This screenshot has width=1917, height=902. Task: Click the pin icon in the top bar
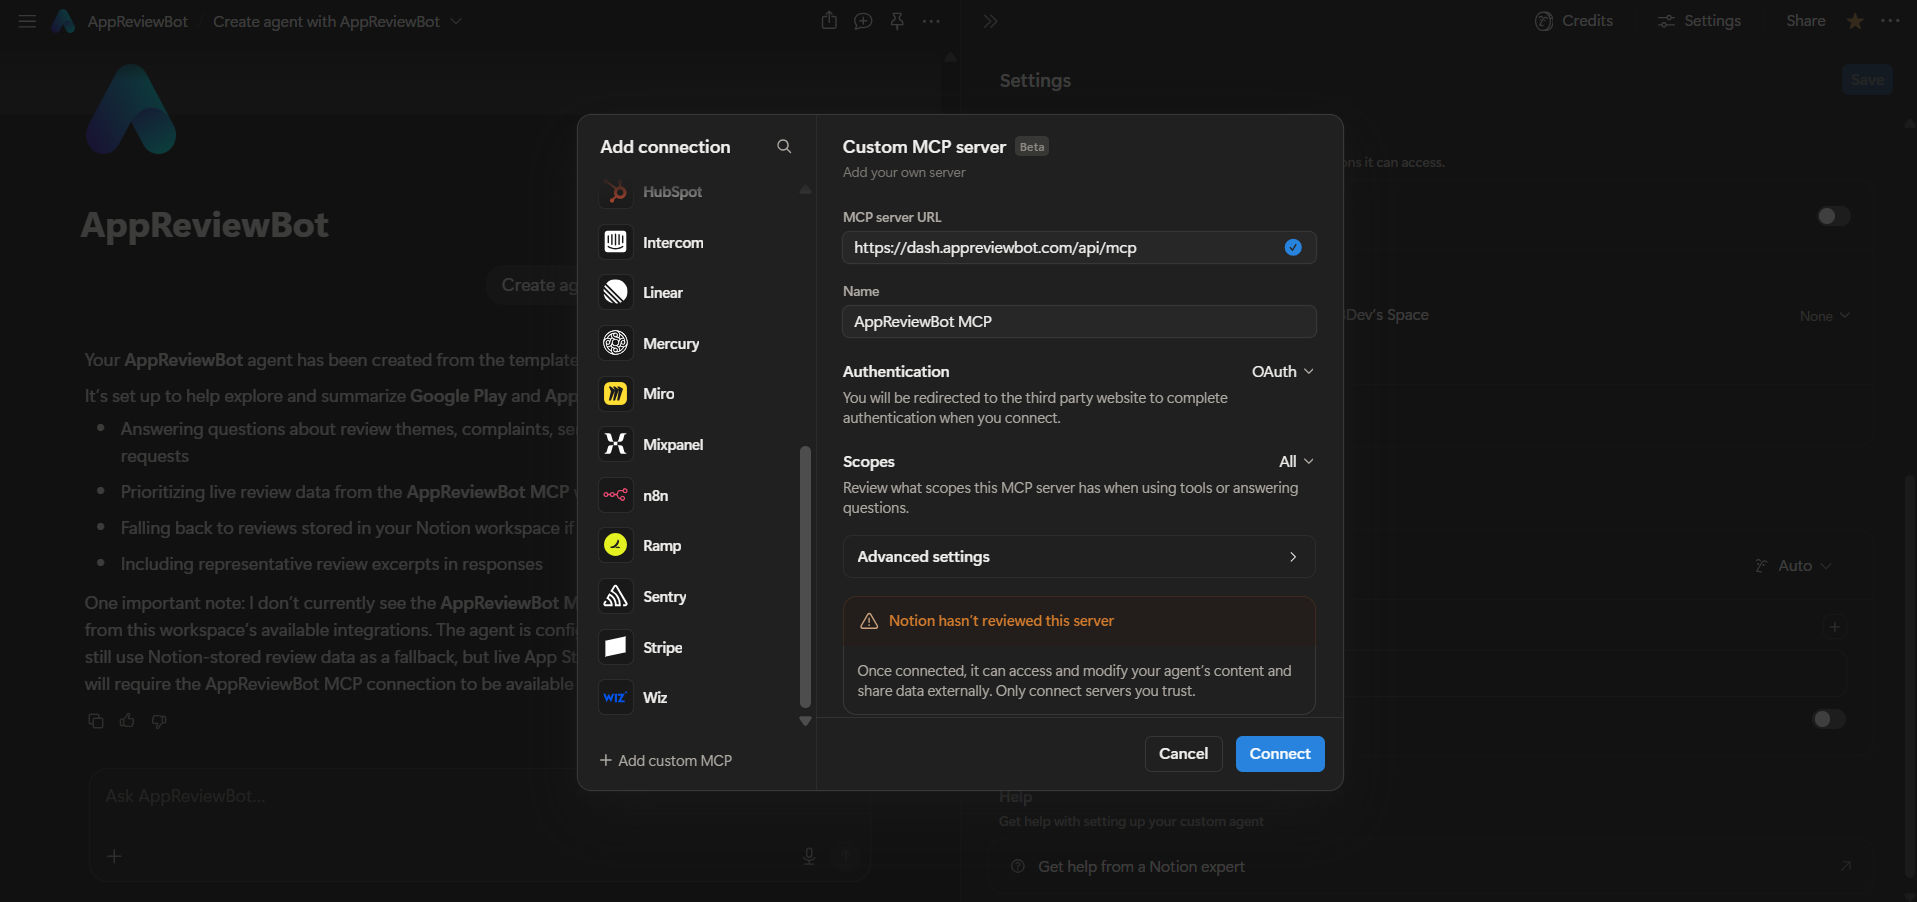(897, 21)
